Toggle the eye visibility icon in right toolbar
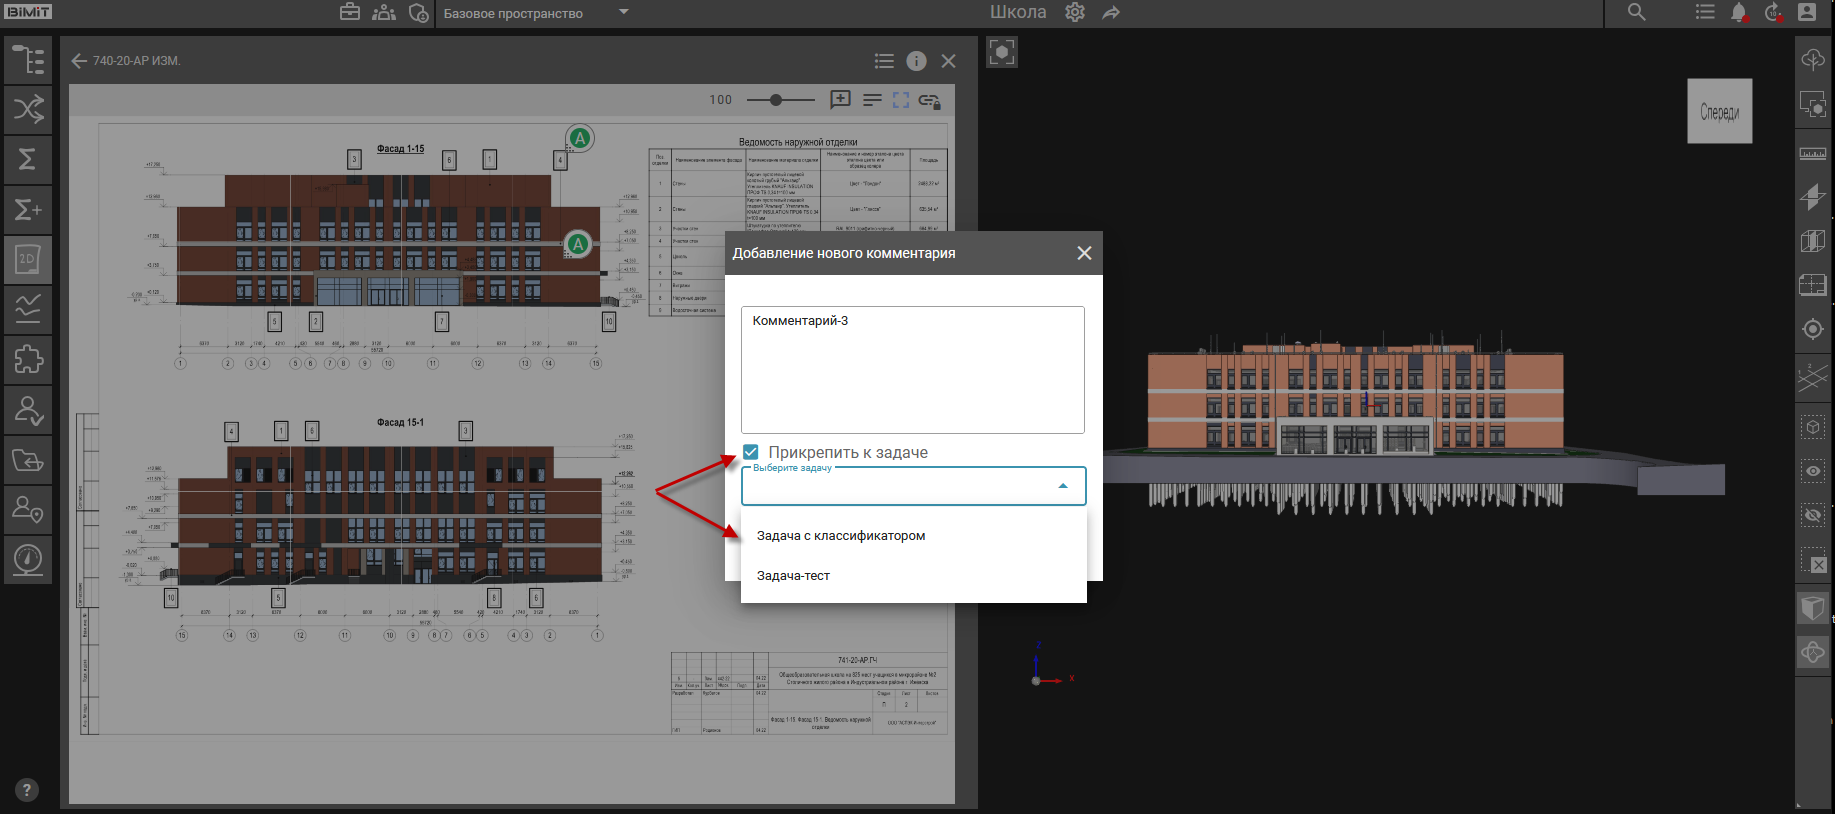The width and height of the screenshot is (1835, 814). click(x=1813, y=471)
